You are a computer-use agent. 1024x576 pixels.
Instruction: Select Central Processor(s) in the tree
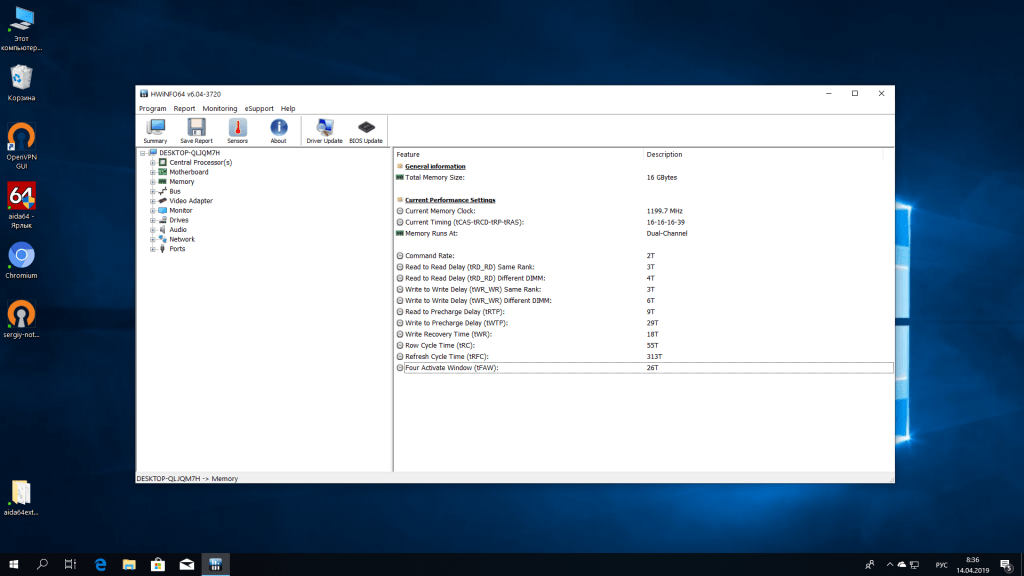tap(200, 163)
